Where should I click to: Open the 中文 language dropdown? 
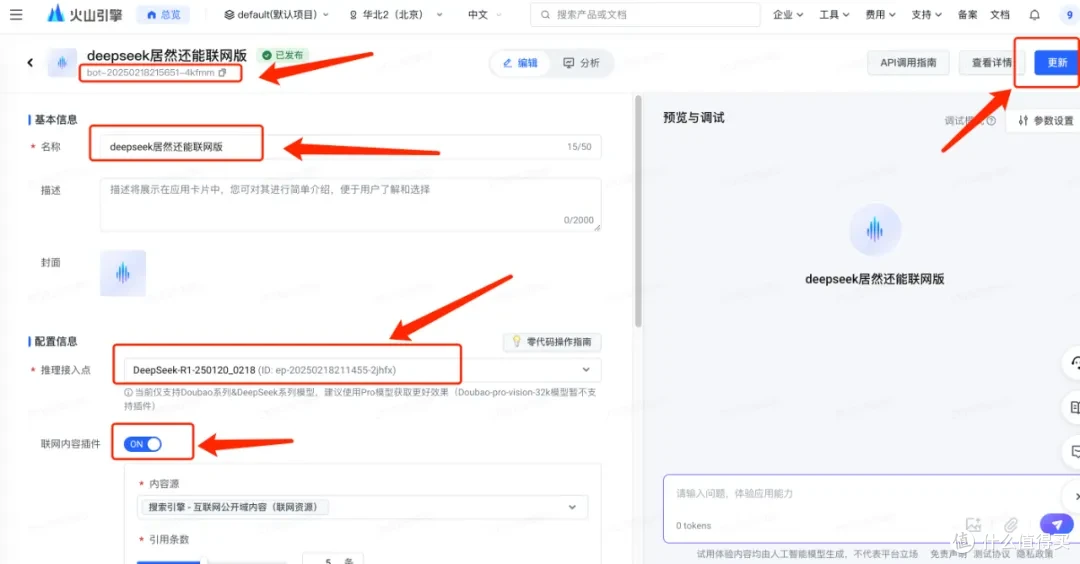click(484, 14)
